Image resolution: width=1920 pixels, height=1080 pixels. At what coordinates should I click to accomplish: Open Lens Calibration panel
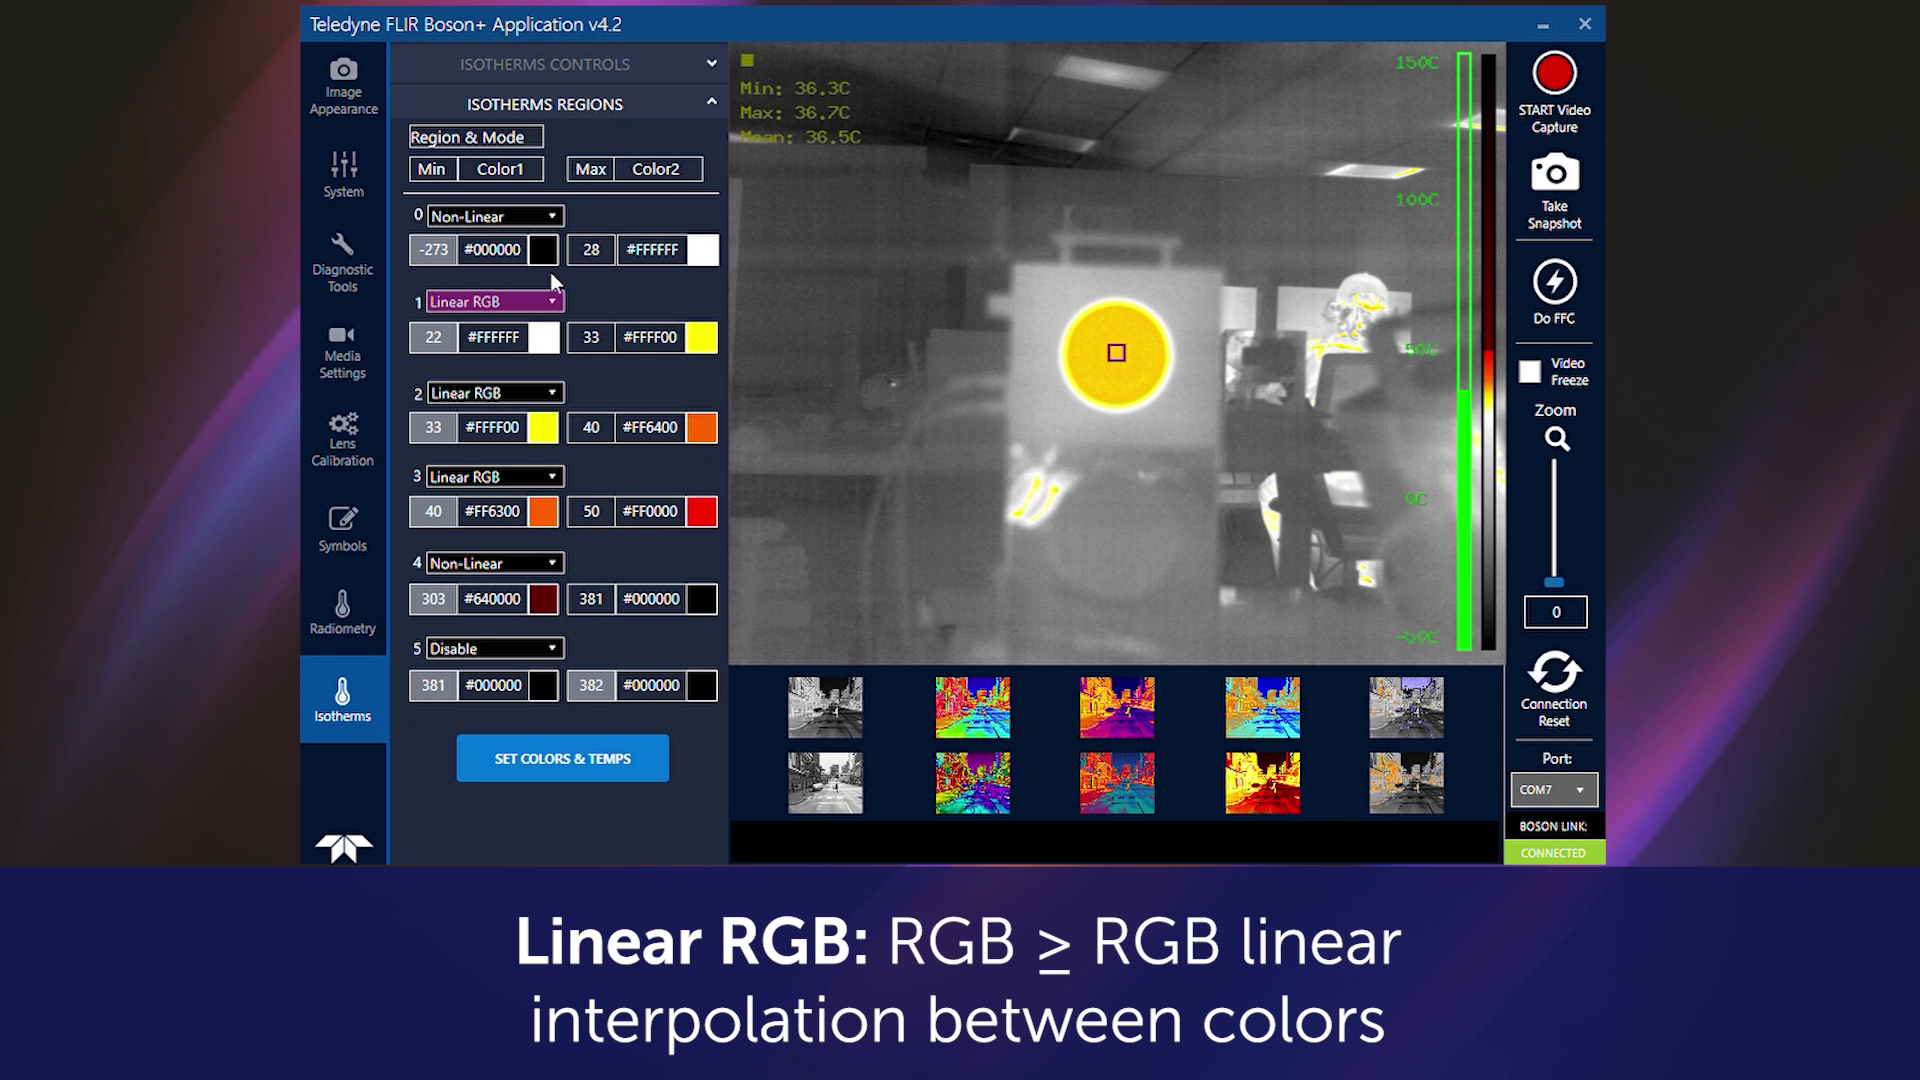343,440
